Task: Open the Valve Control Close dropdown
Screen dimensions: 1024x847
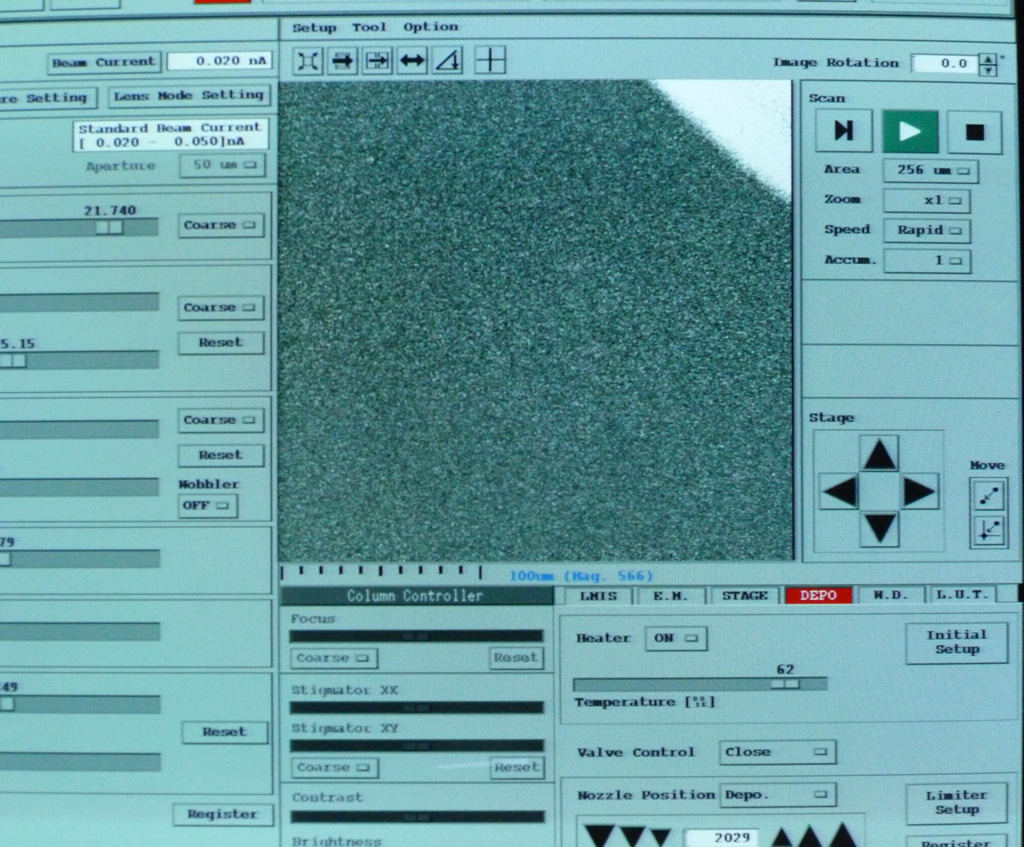Action: coord(777,752)
